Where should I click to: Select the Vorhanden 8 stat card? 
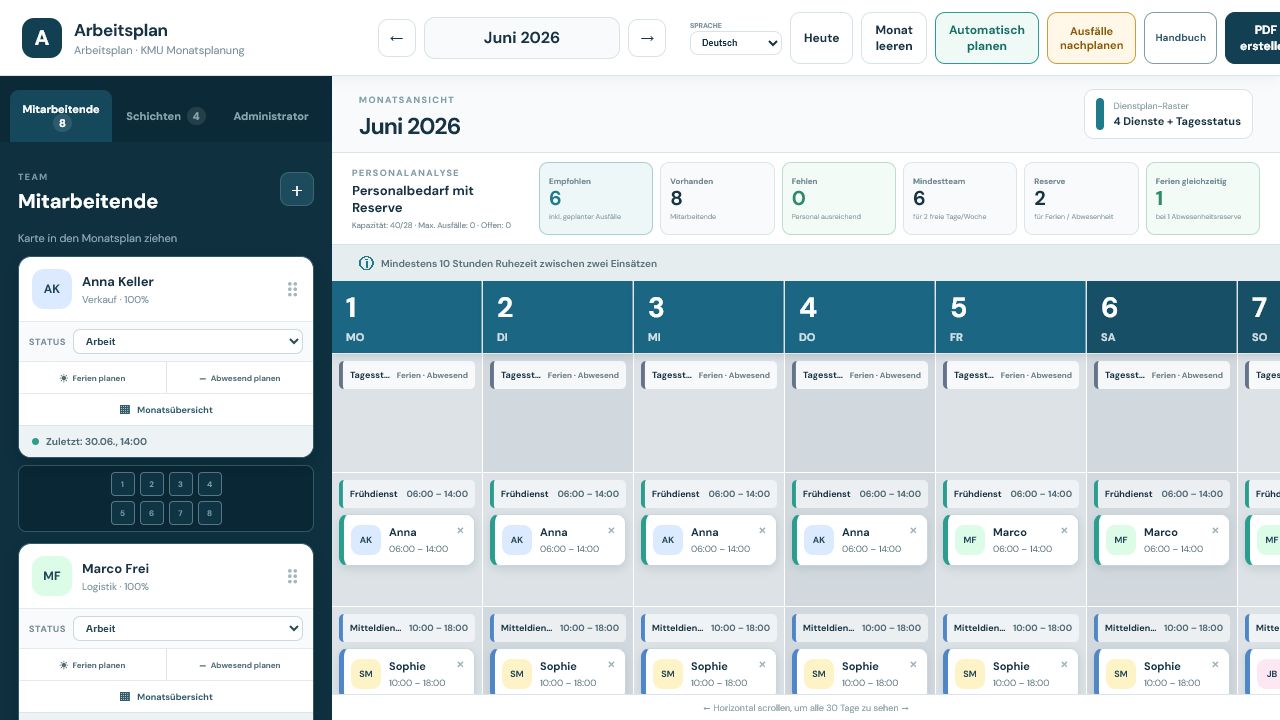tap(717, 199)
